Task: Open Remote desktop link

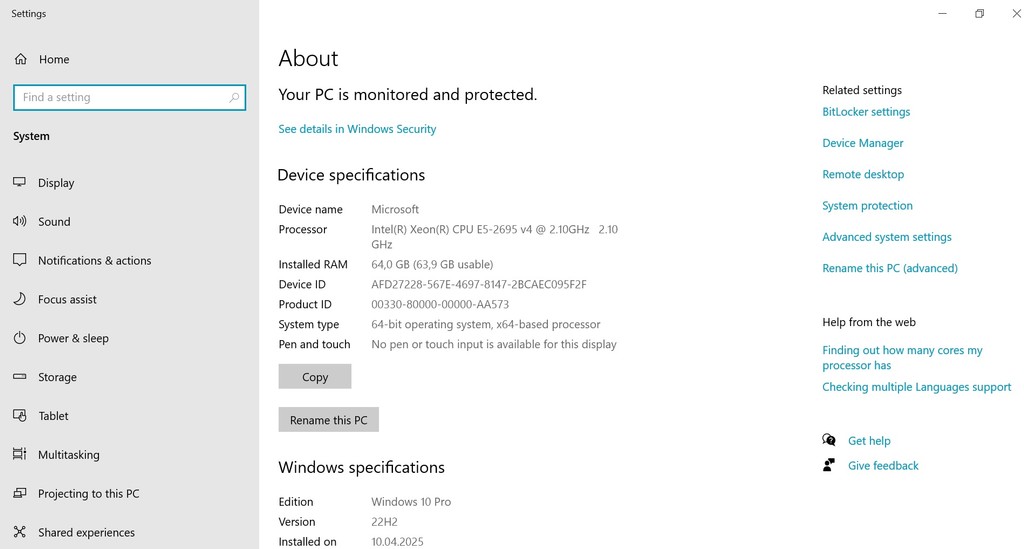Action: (863, 174)
